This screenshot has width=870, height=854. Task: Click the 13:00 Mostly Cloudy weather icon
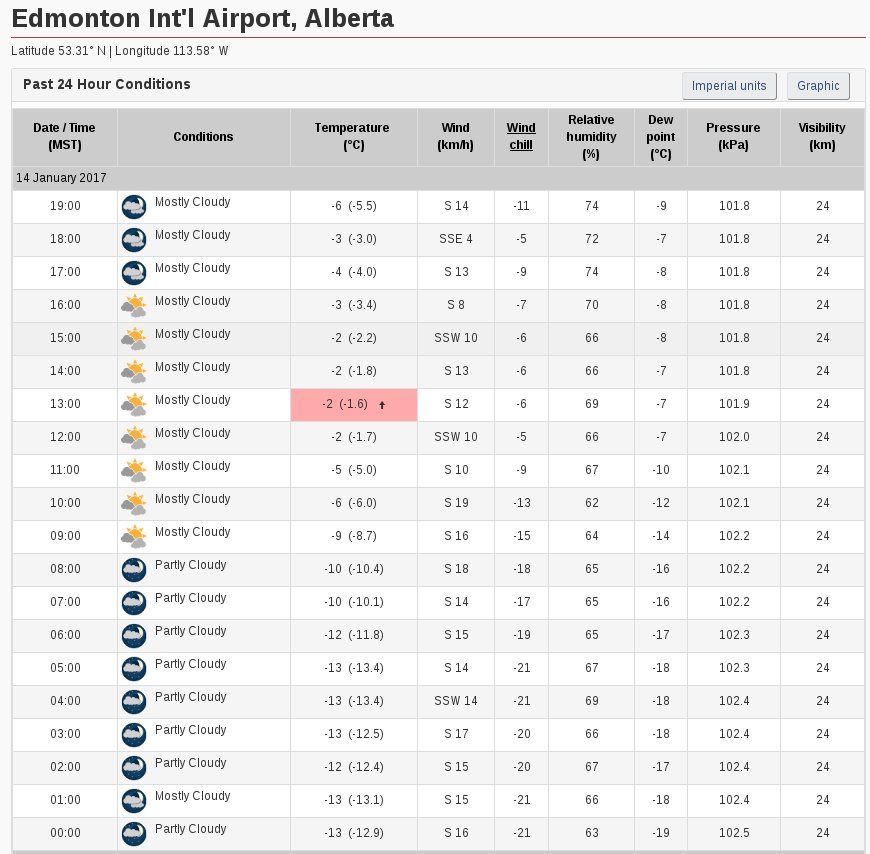click(134, 405)
